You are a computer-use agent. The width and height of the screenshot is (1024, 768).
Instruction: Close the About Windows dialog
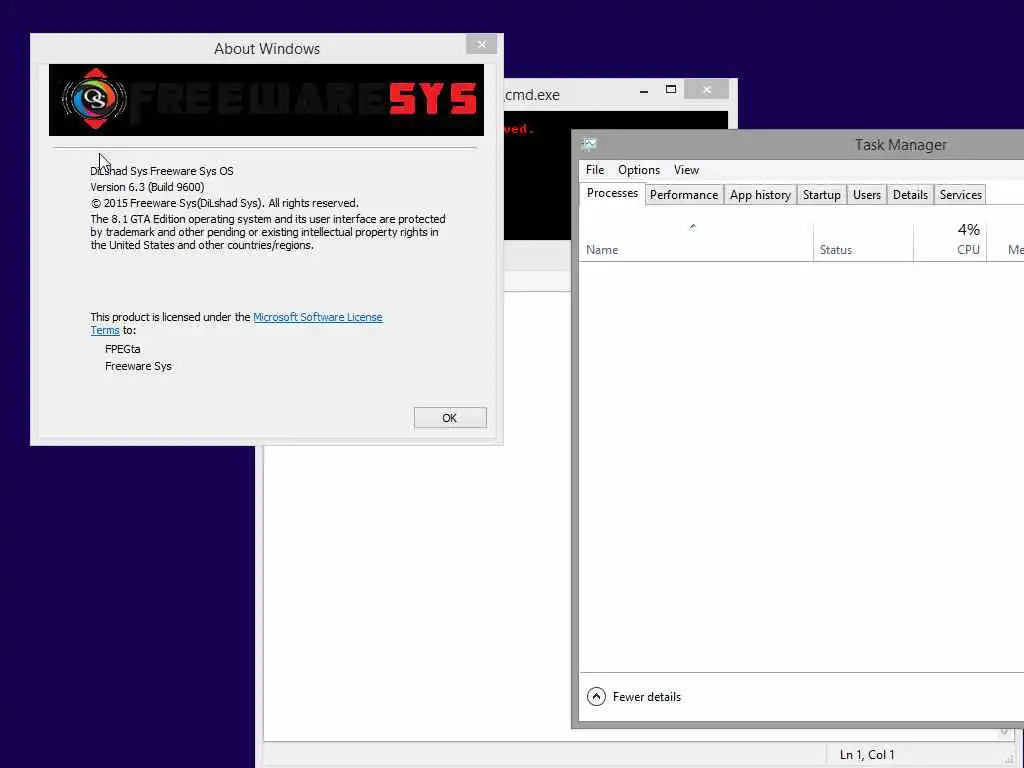(481, 44)
